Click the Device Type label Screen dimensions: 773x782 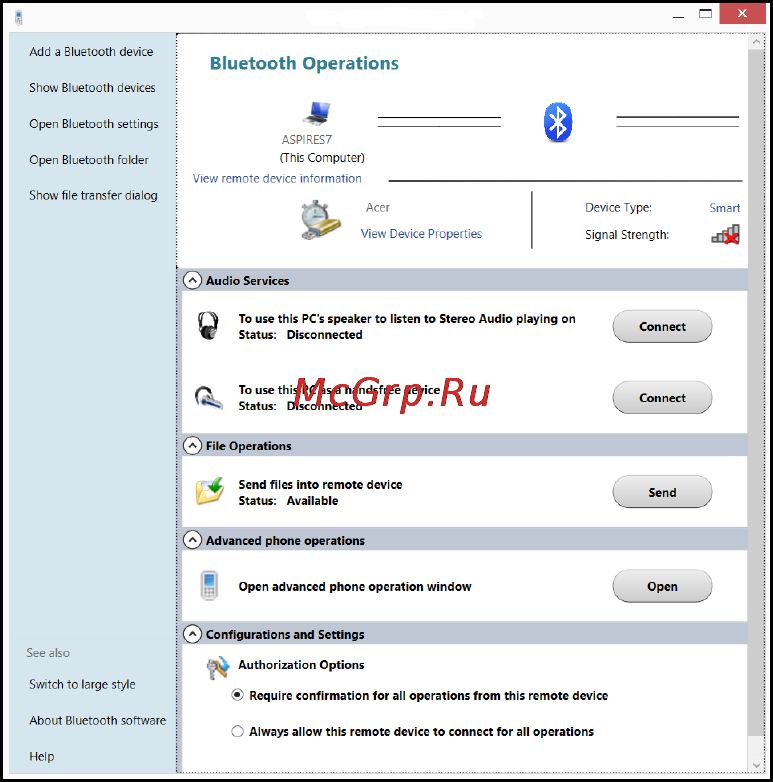618,207
